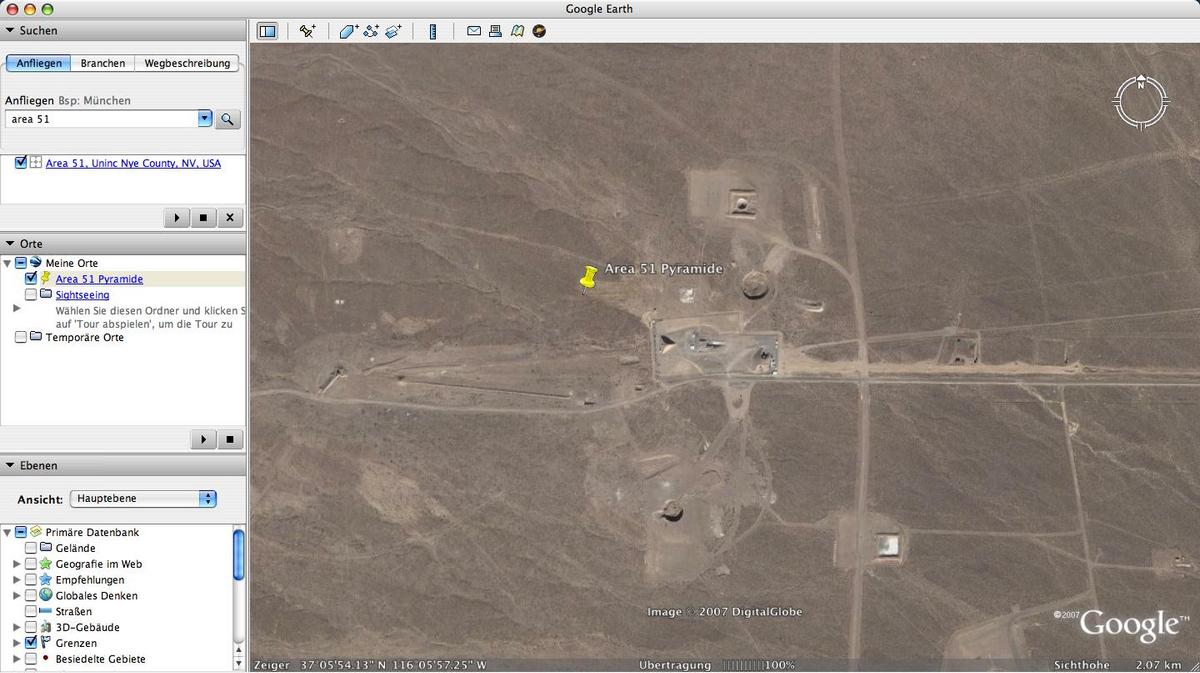Screen dimensions: 1200x673
Task: Disable the Grenzen layer checkbox
Action: (31, 643)
